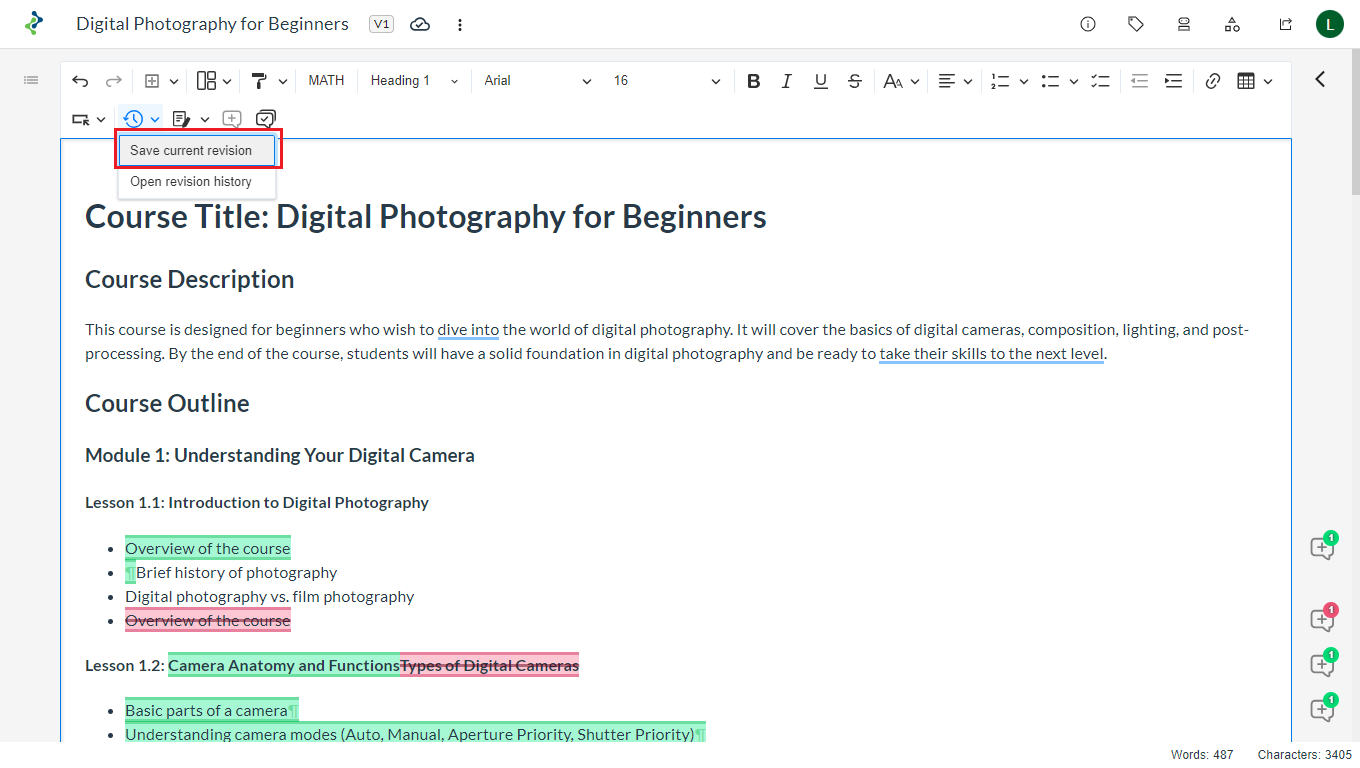Click the comments archive icon in toolbar
Image resolution: width=1360 pixels, height=768 pixels.
coord(265,119)
